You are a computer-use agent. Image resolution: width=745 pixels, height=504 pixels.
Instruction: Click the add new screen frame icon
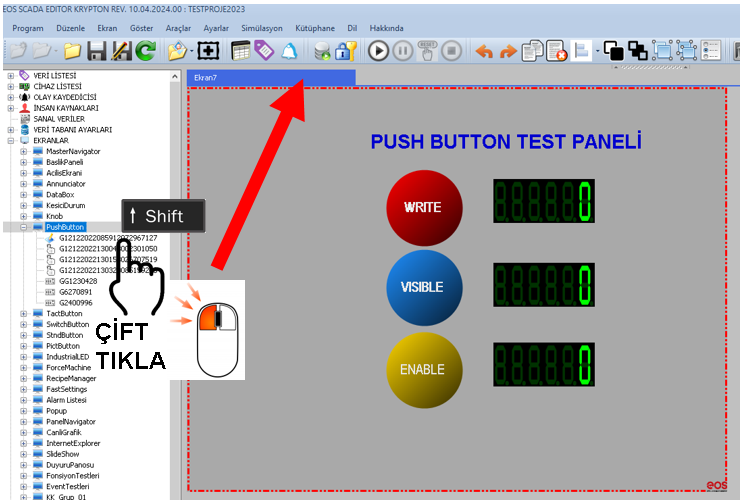point(208,50)
